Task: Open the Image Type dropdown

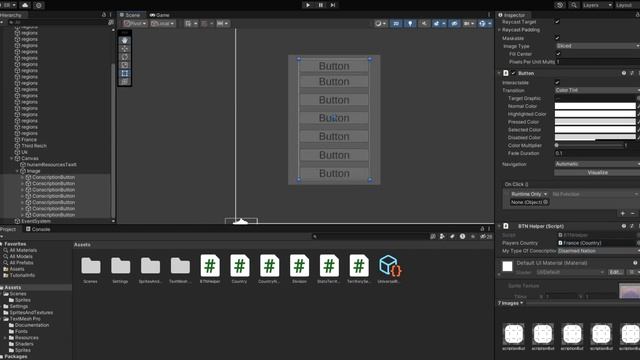Action: click(597, 46)
